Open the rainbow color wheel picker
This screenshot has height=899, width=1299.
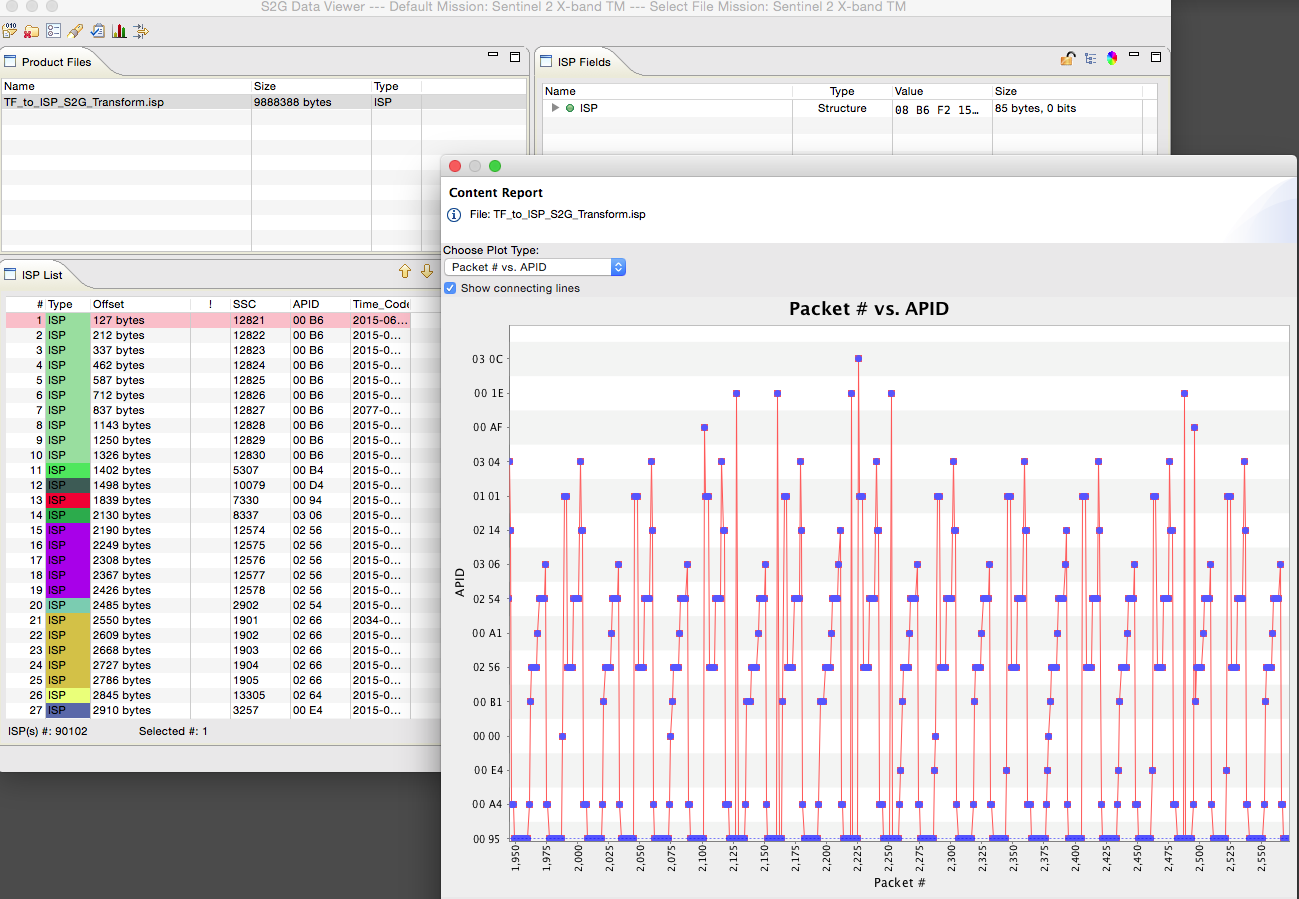click(1111, 59)
